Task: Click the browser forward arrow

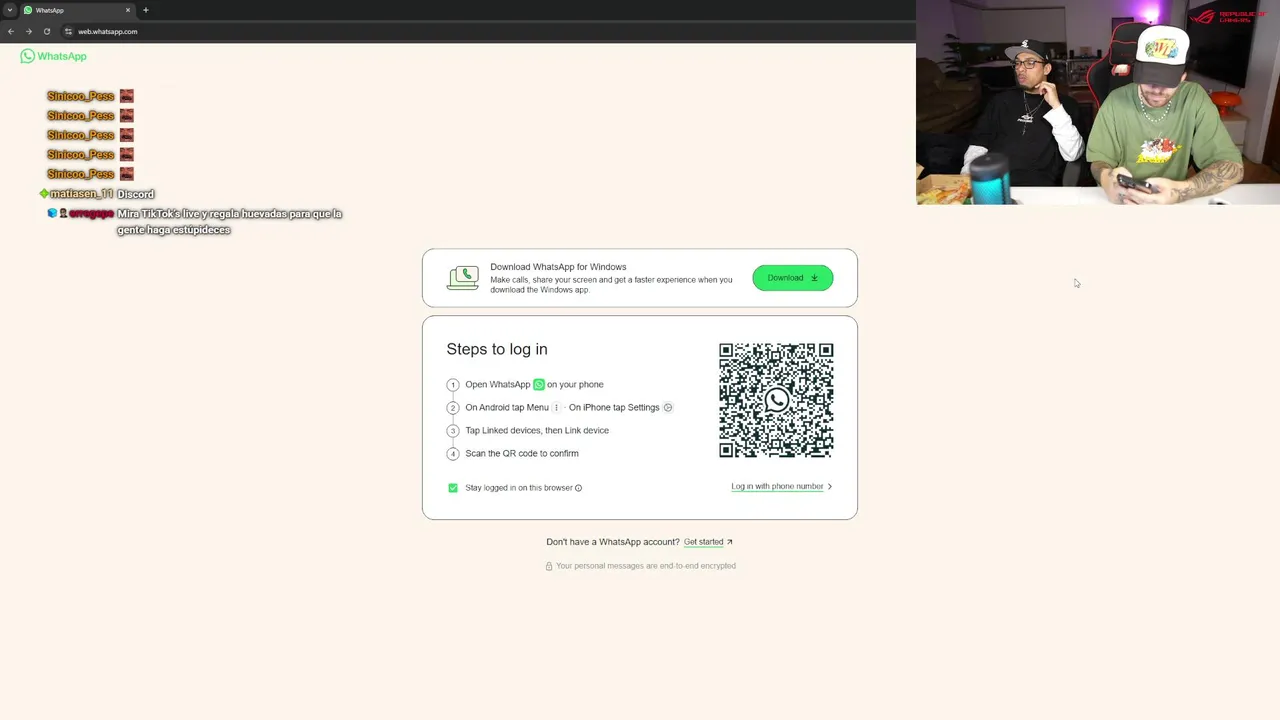Action: 29,31
